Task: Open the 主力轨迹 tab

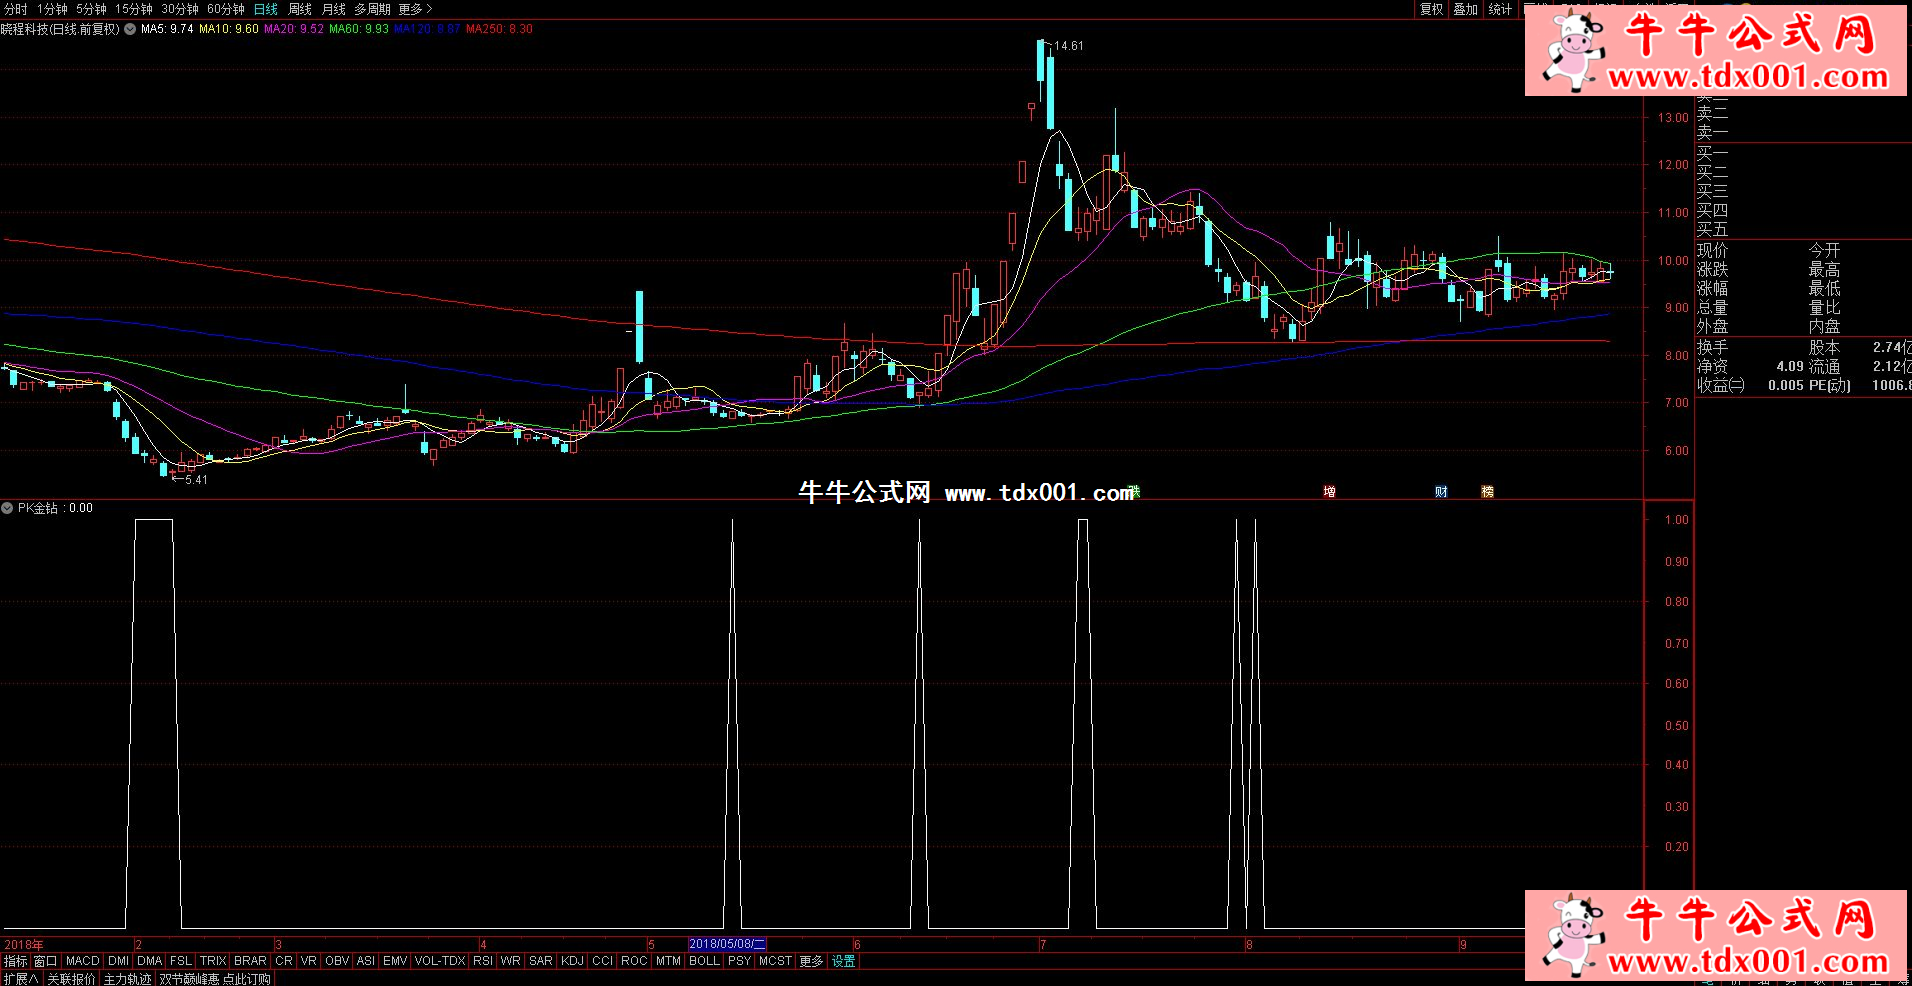Action: pos(128,979)
